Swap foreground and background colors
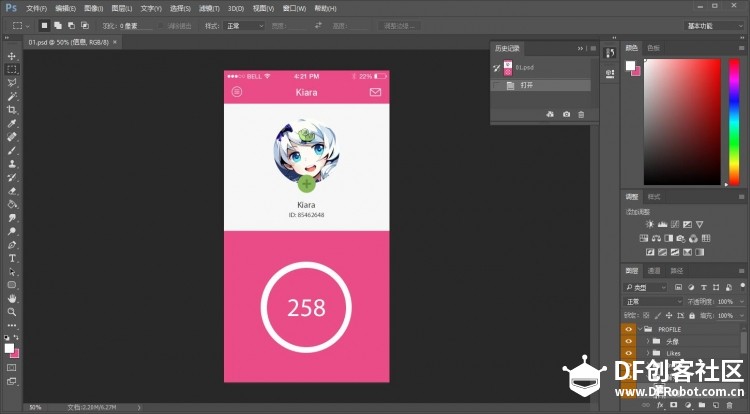Viewport: 750px width, 414px height. (x=16, y=337)
